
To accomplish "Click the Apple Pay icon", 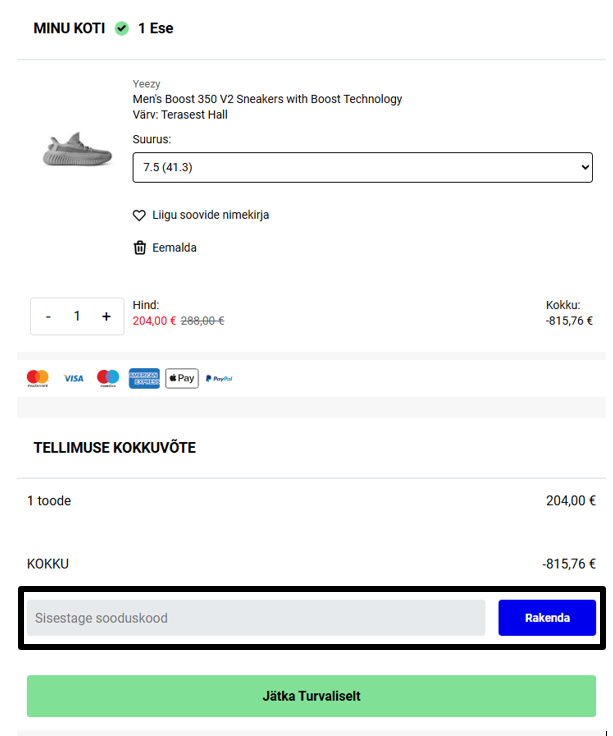I will pos(182,378).
